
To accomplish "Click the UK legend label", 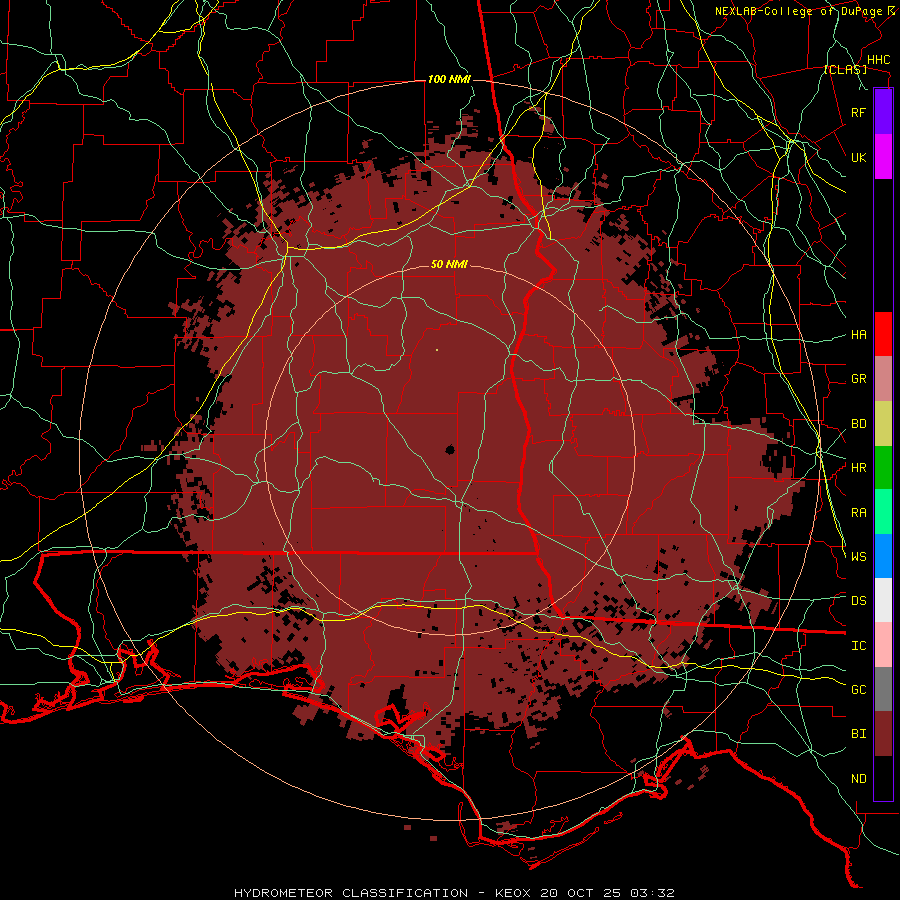I will tap(858, 157).
